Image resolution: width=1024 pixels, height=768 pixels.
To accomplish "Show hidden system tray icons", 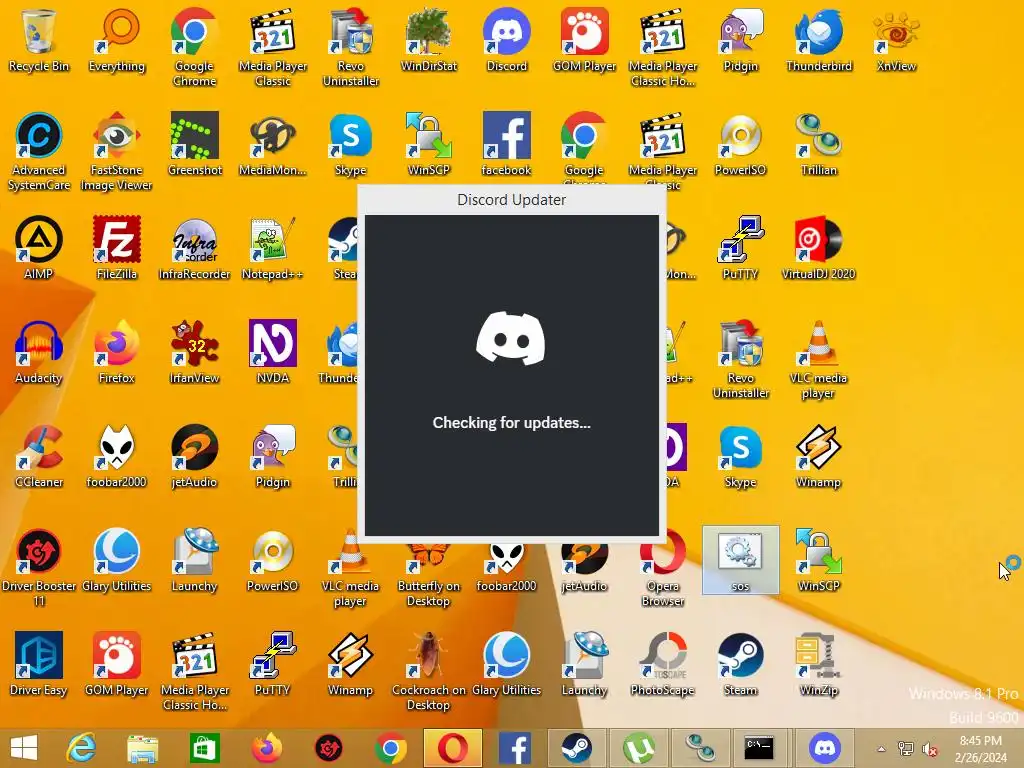I will pos(881,749).
